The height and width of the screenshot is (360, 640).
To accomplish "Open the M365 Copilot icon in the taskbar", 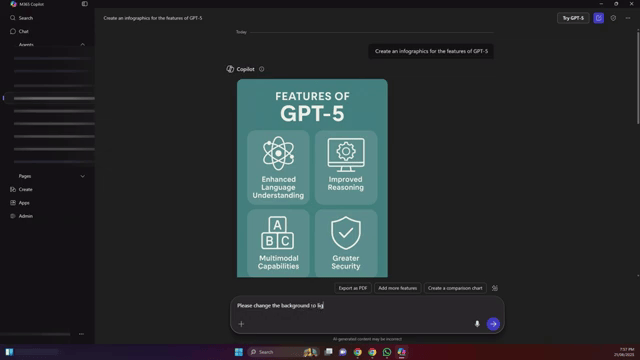I will pos(402,352).
